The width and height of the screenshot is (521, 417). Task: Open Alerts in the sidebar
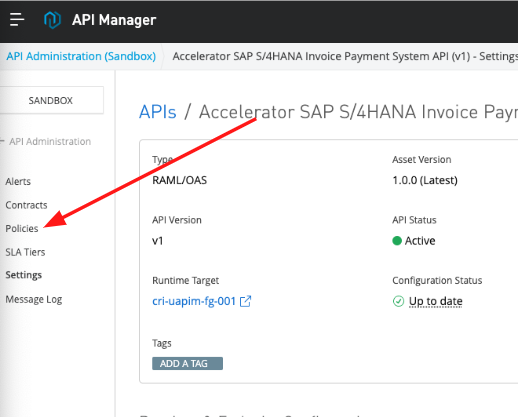tap(18, 182)
